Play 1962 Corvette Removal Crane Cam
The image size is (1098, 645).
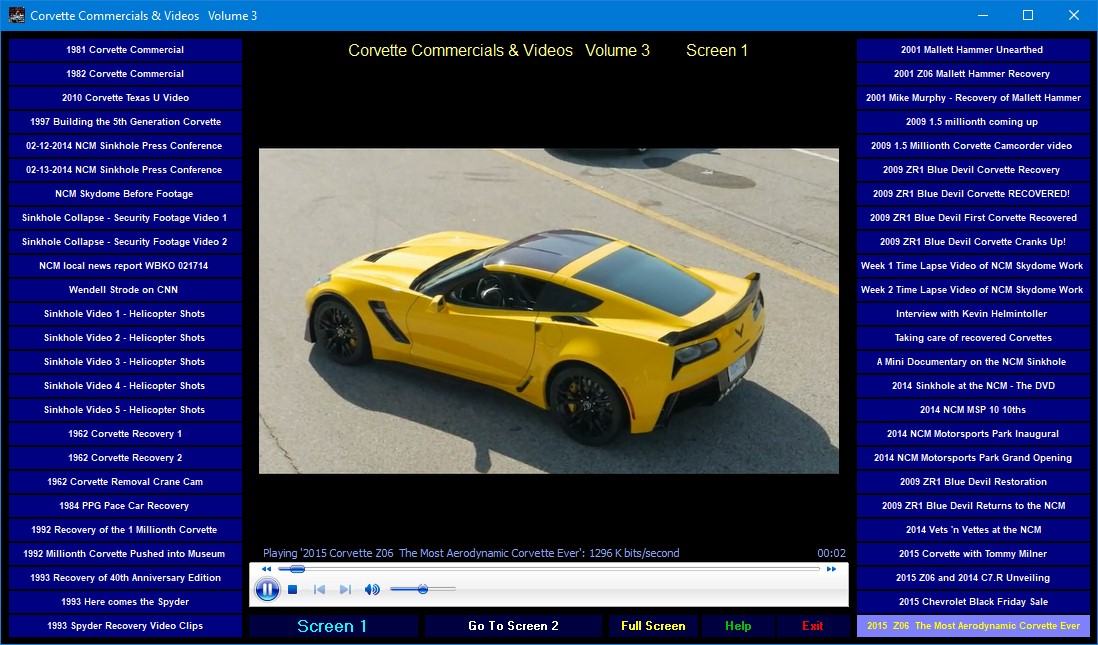(x=125, y=482)
